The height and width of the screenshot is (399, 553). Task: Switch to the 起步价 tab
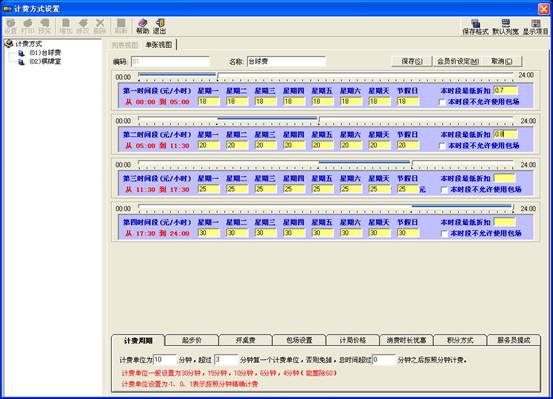(x=192, y=340)
